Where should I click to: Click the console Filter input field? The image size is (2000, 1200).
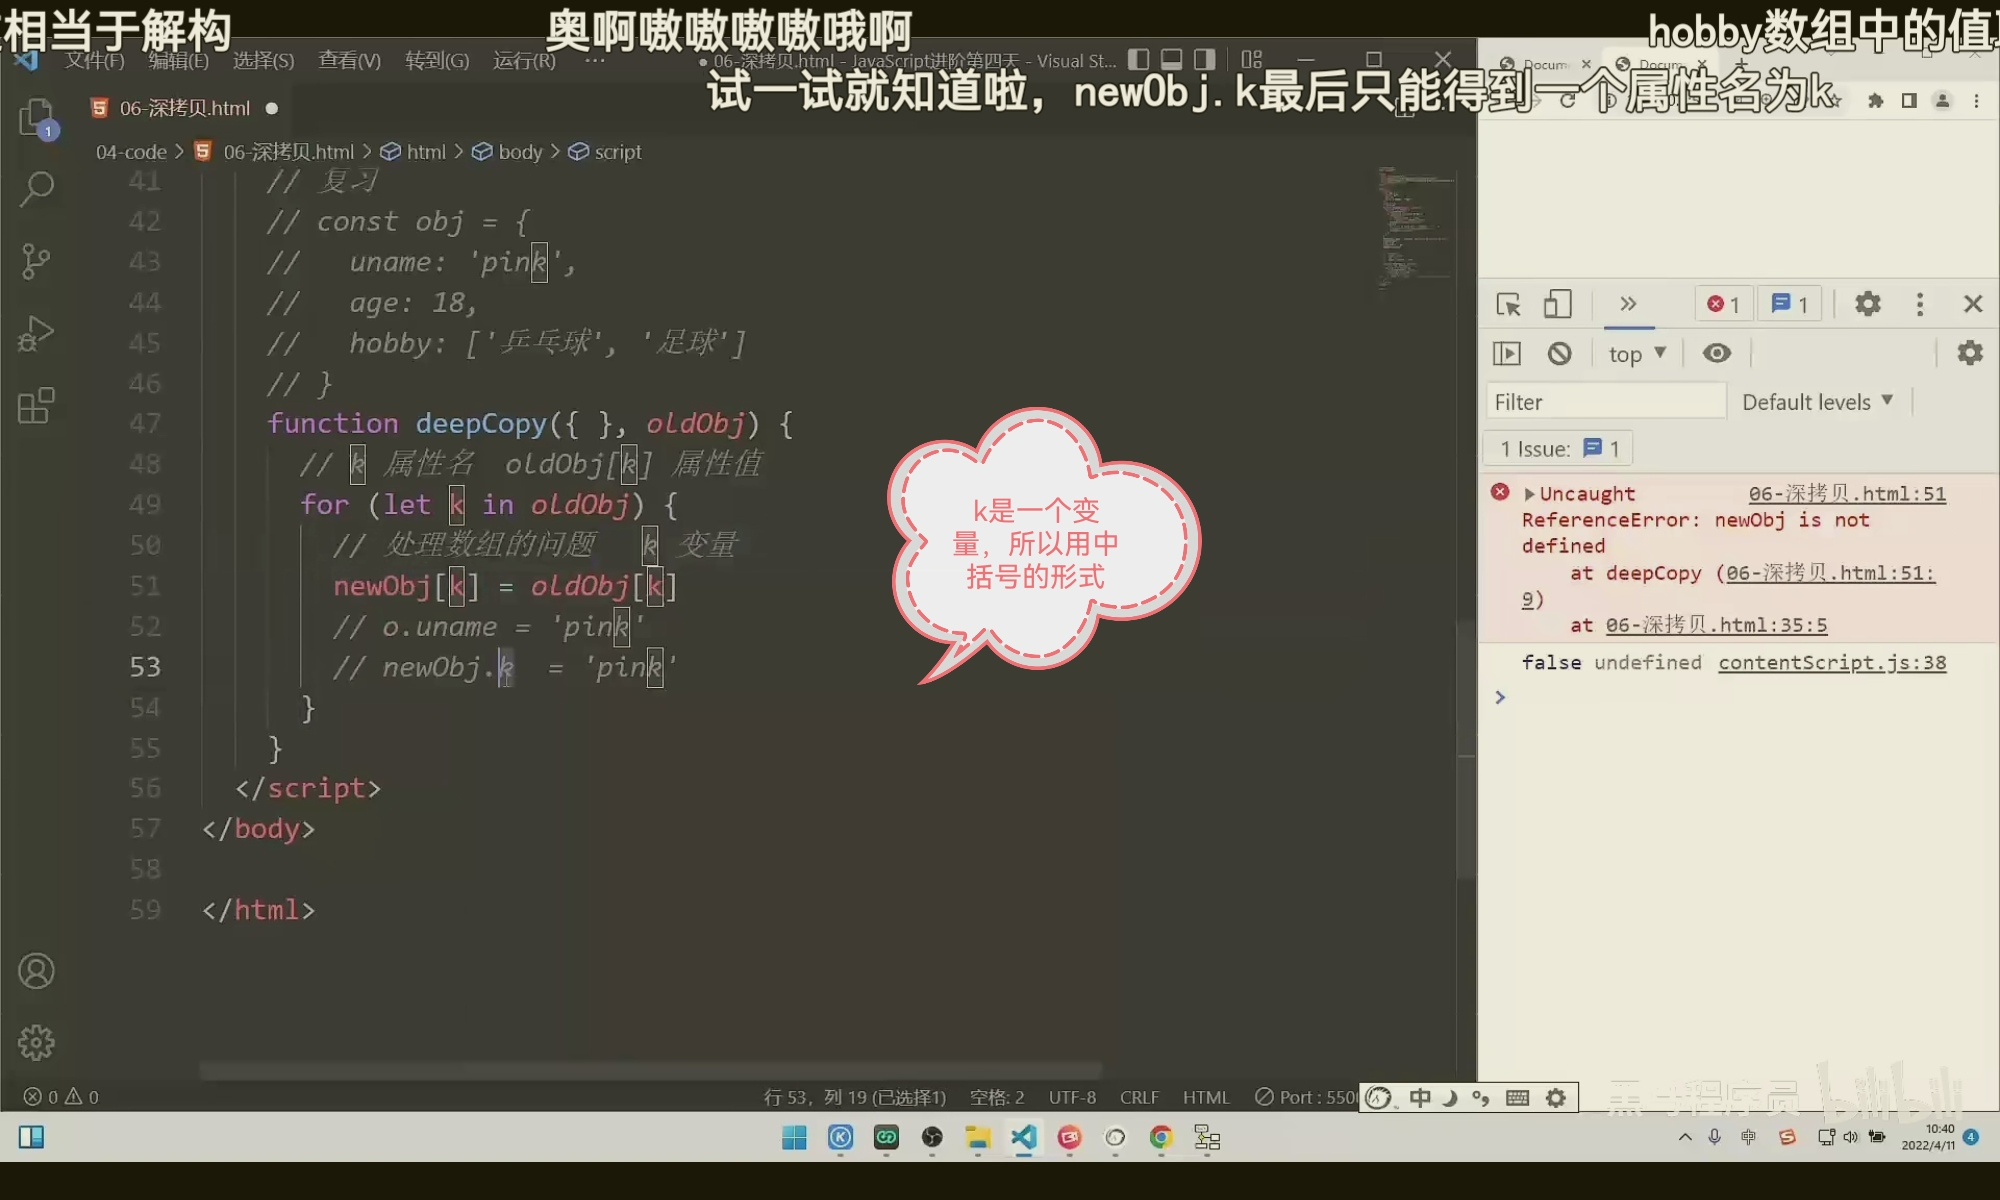point(1605,402)
